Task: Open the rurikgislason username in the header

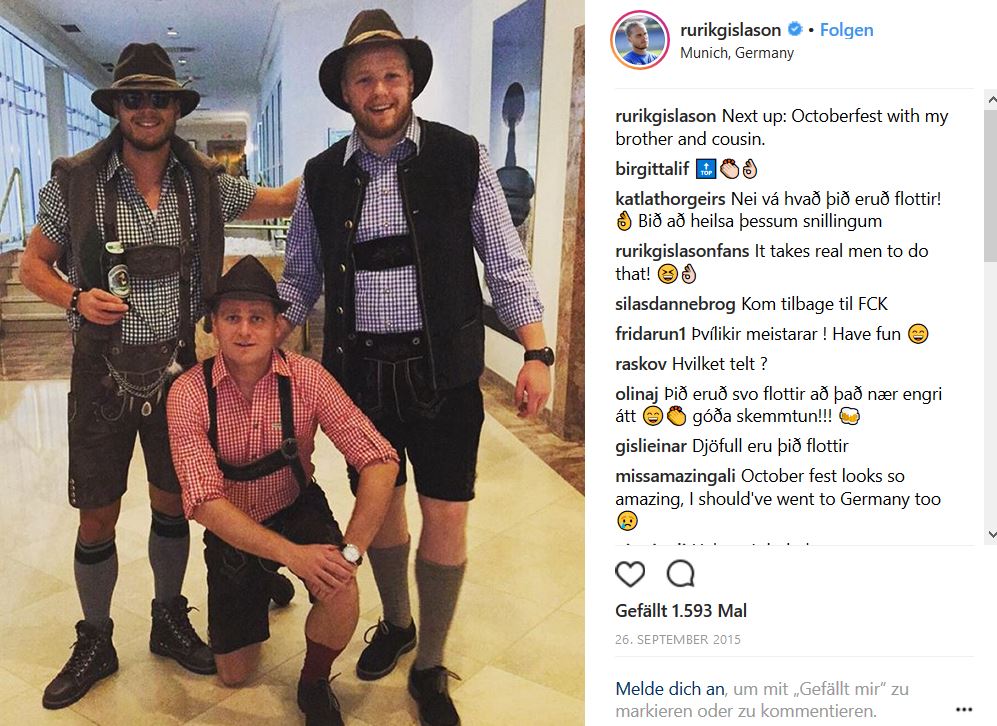Action: pyautogui.click(x=731, y=30)
